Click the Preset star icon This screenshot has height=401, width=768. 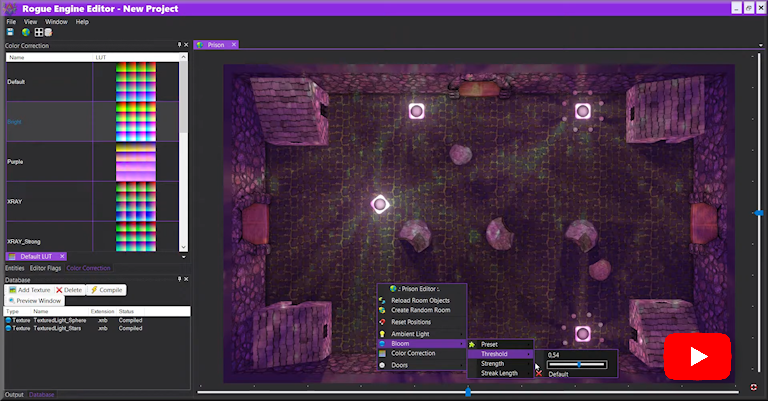tap(472, 345)
